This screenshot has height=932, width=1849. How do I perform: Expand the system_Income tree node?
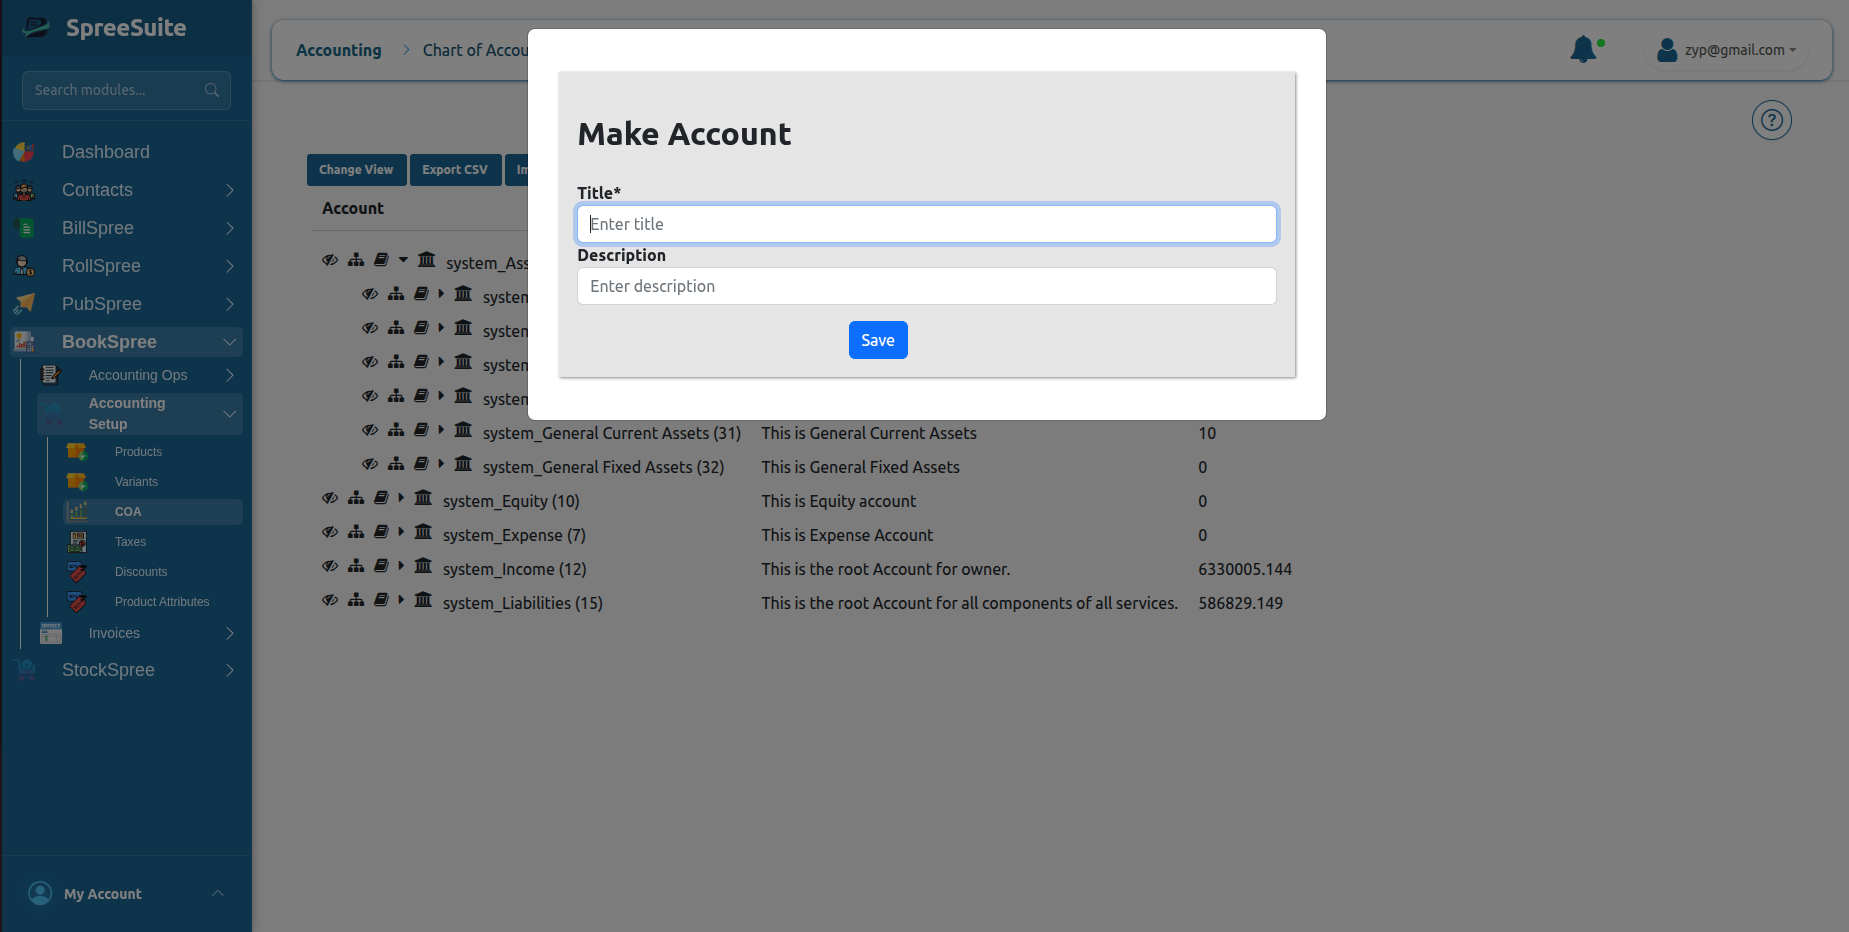click(401, 566)
